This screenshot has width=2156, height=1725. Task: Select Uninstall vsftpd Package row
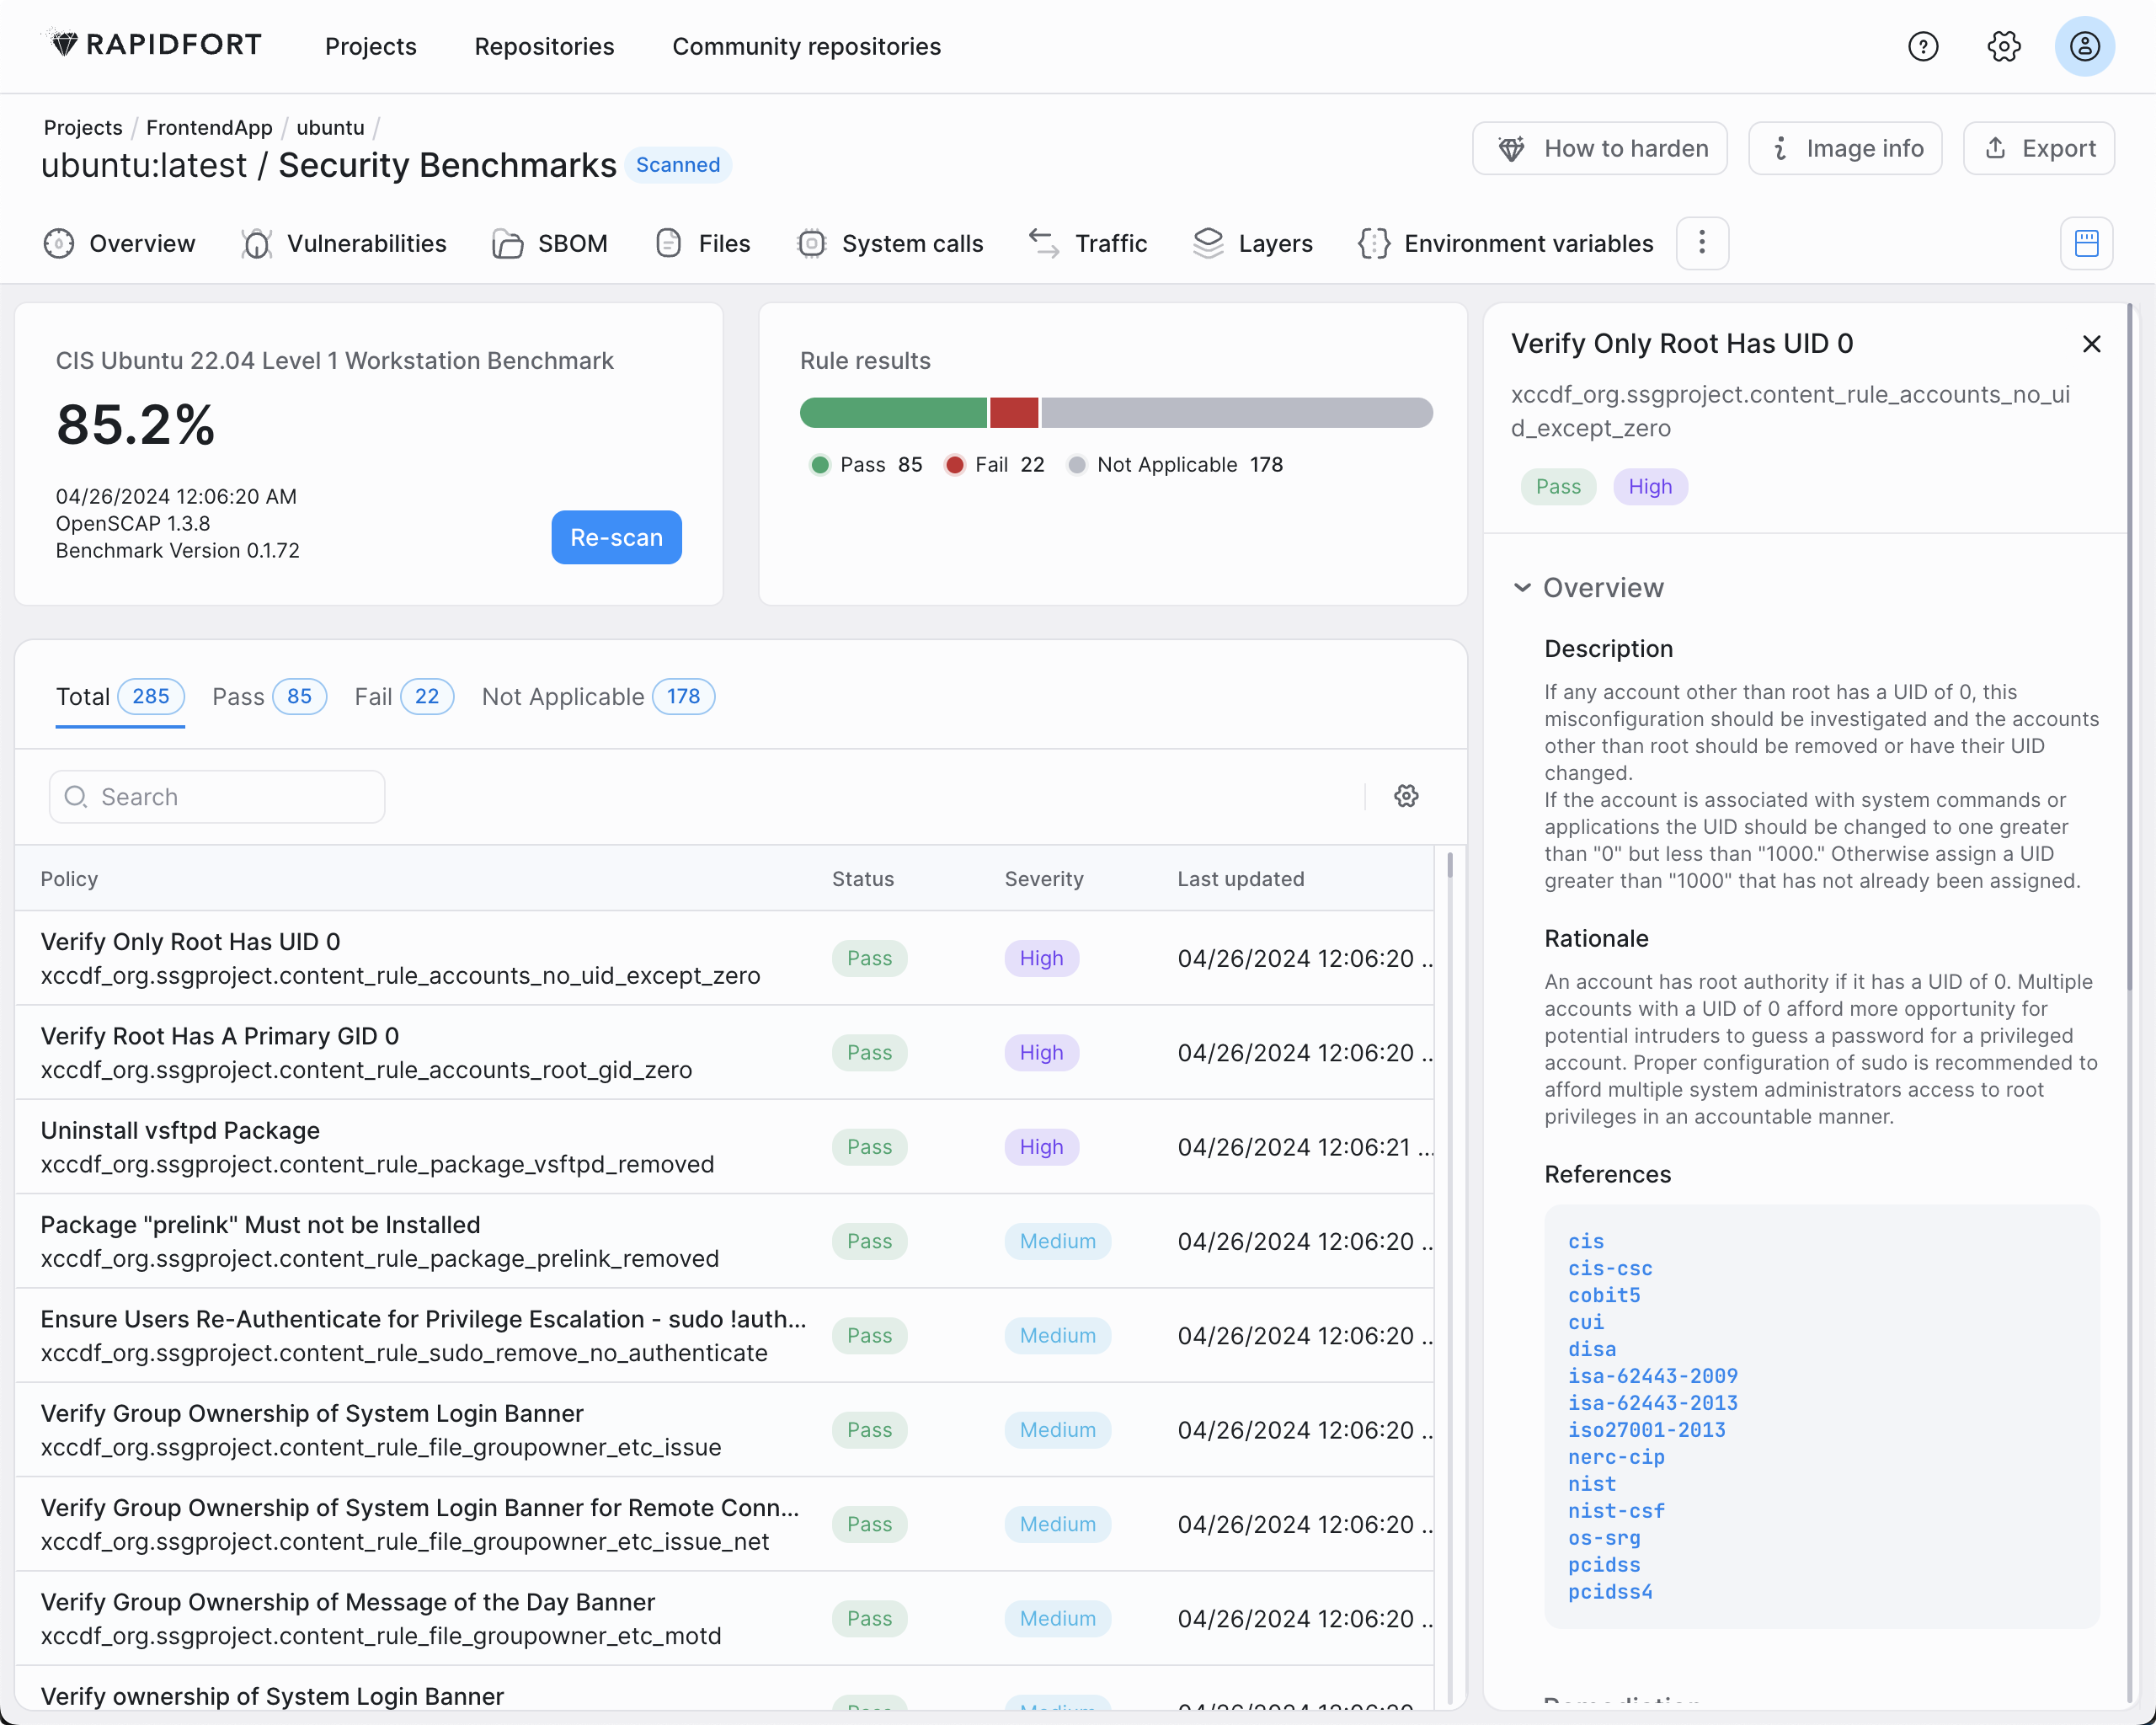(724, 1147)
